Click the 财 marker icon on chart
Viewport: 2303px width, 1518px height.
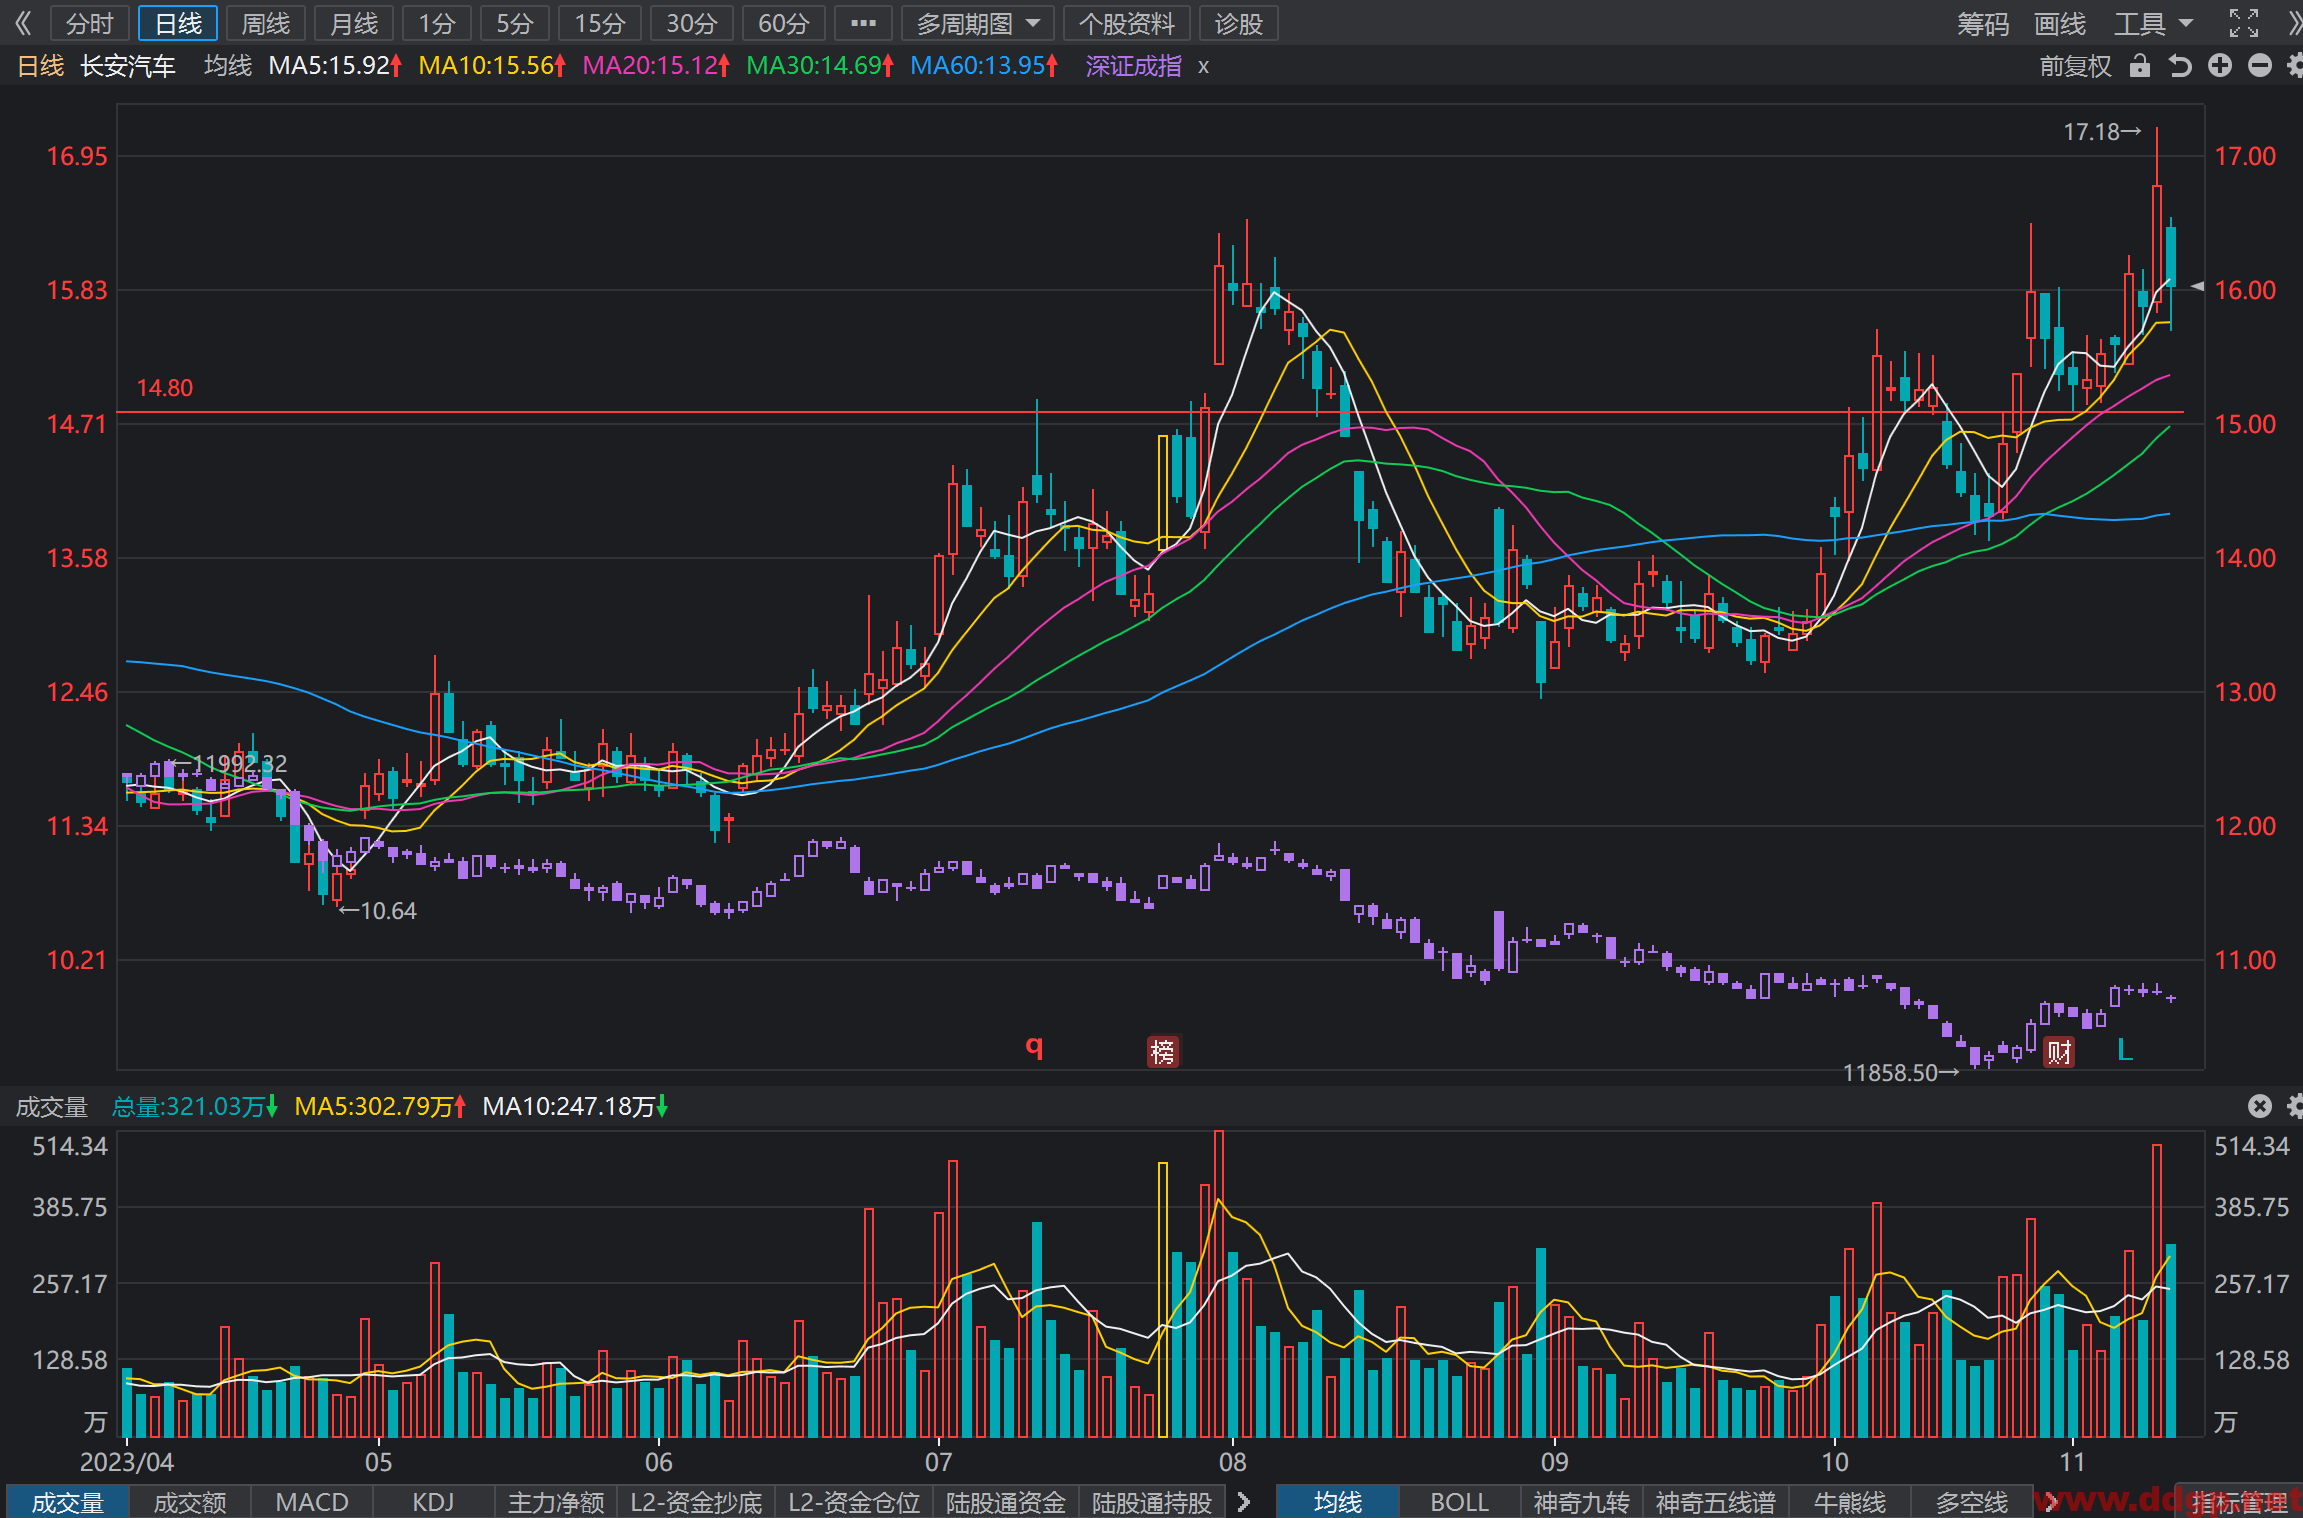pyautogui.click(x=2058, y=1052)
